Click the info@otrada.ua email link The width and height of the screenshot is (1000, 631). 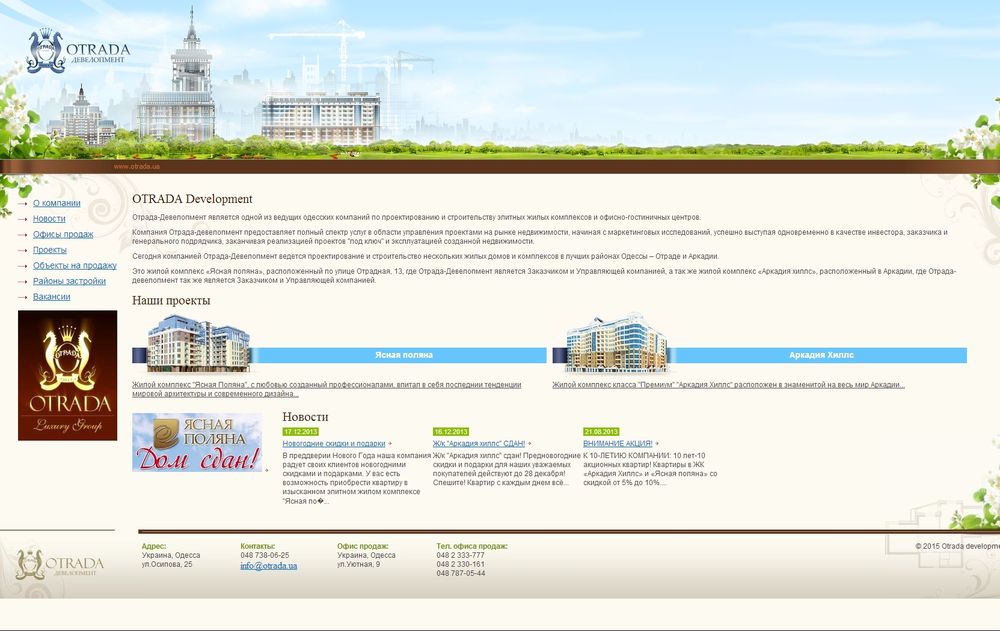[x=268, y=565]
